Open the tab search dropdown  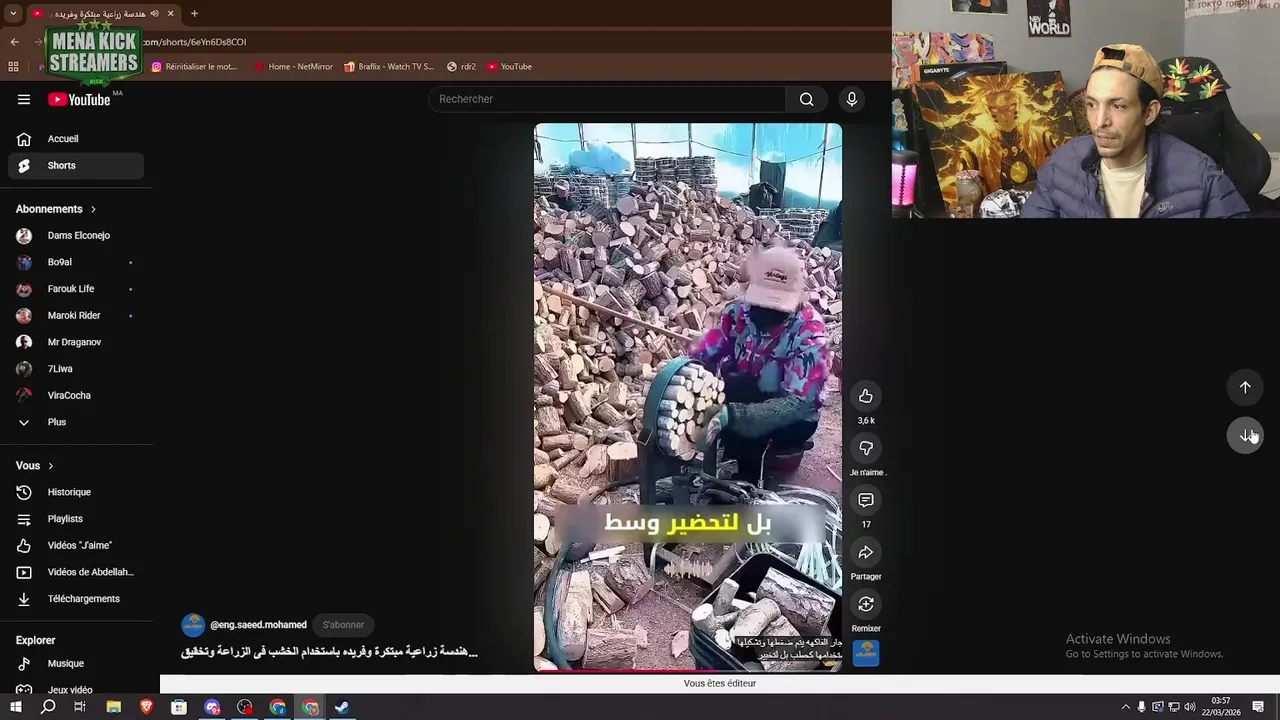click(x=13, y=14)
